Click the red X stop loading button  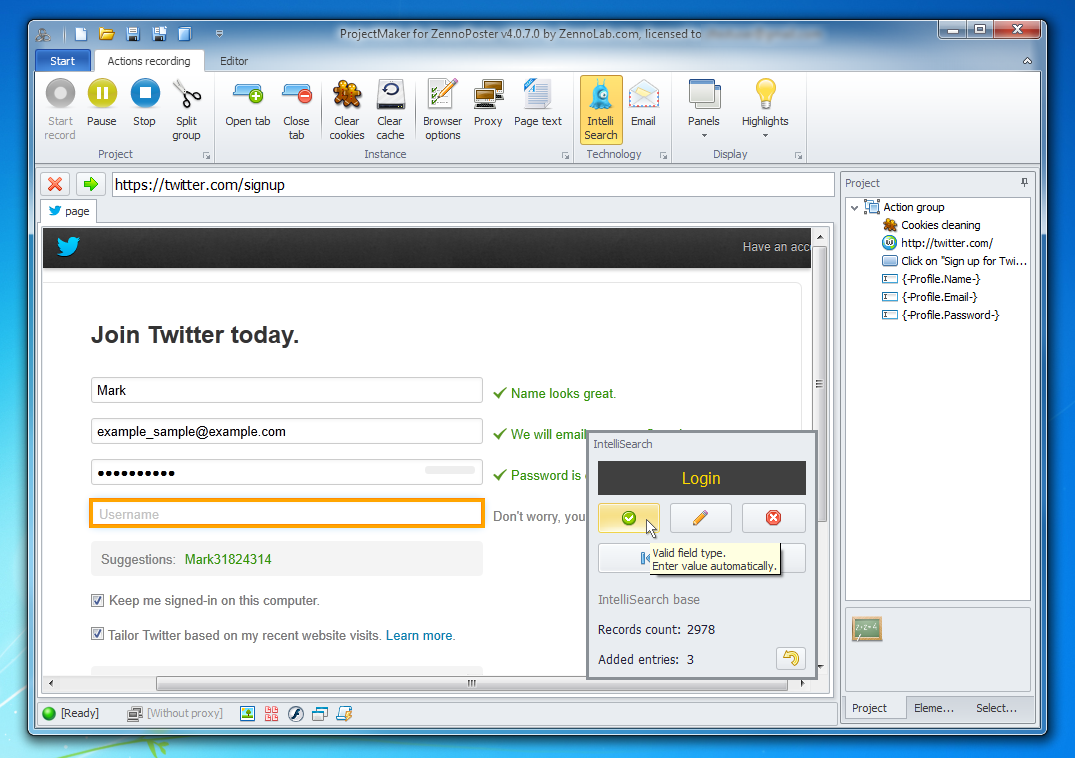pos(55,184)
